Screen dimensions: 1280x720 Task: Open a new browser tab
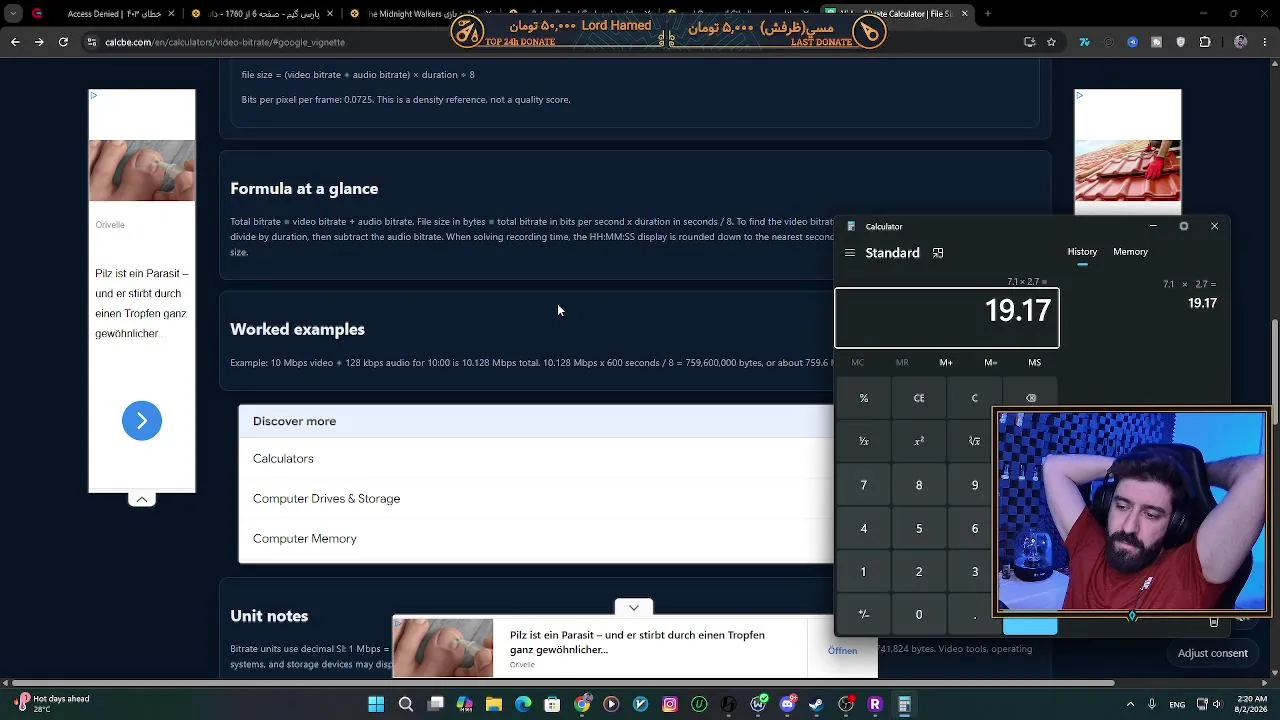[x=988, y=14]
